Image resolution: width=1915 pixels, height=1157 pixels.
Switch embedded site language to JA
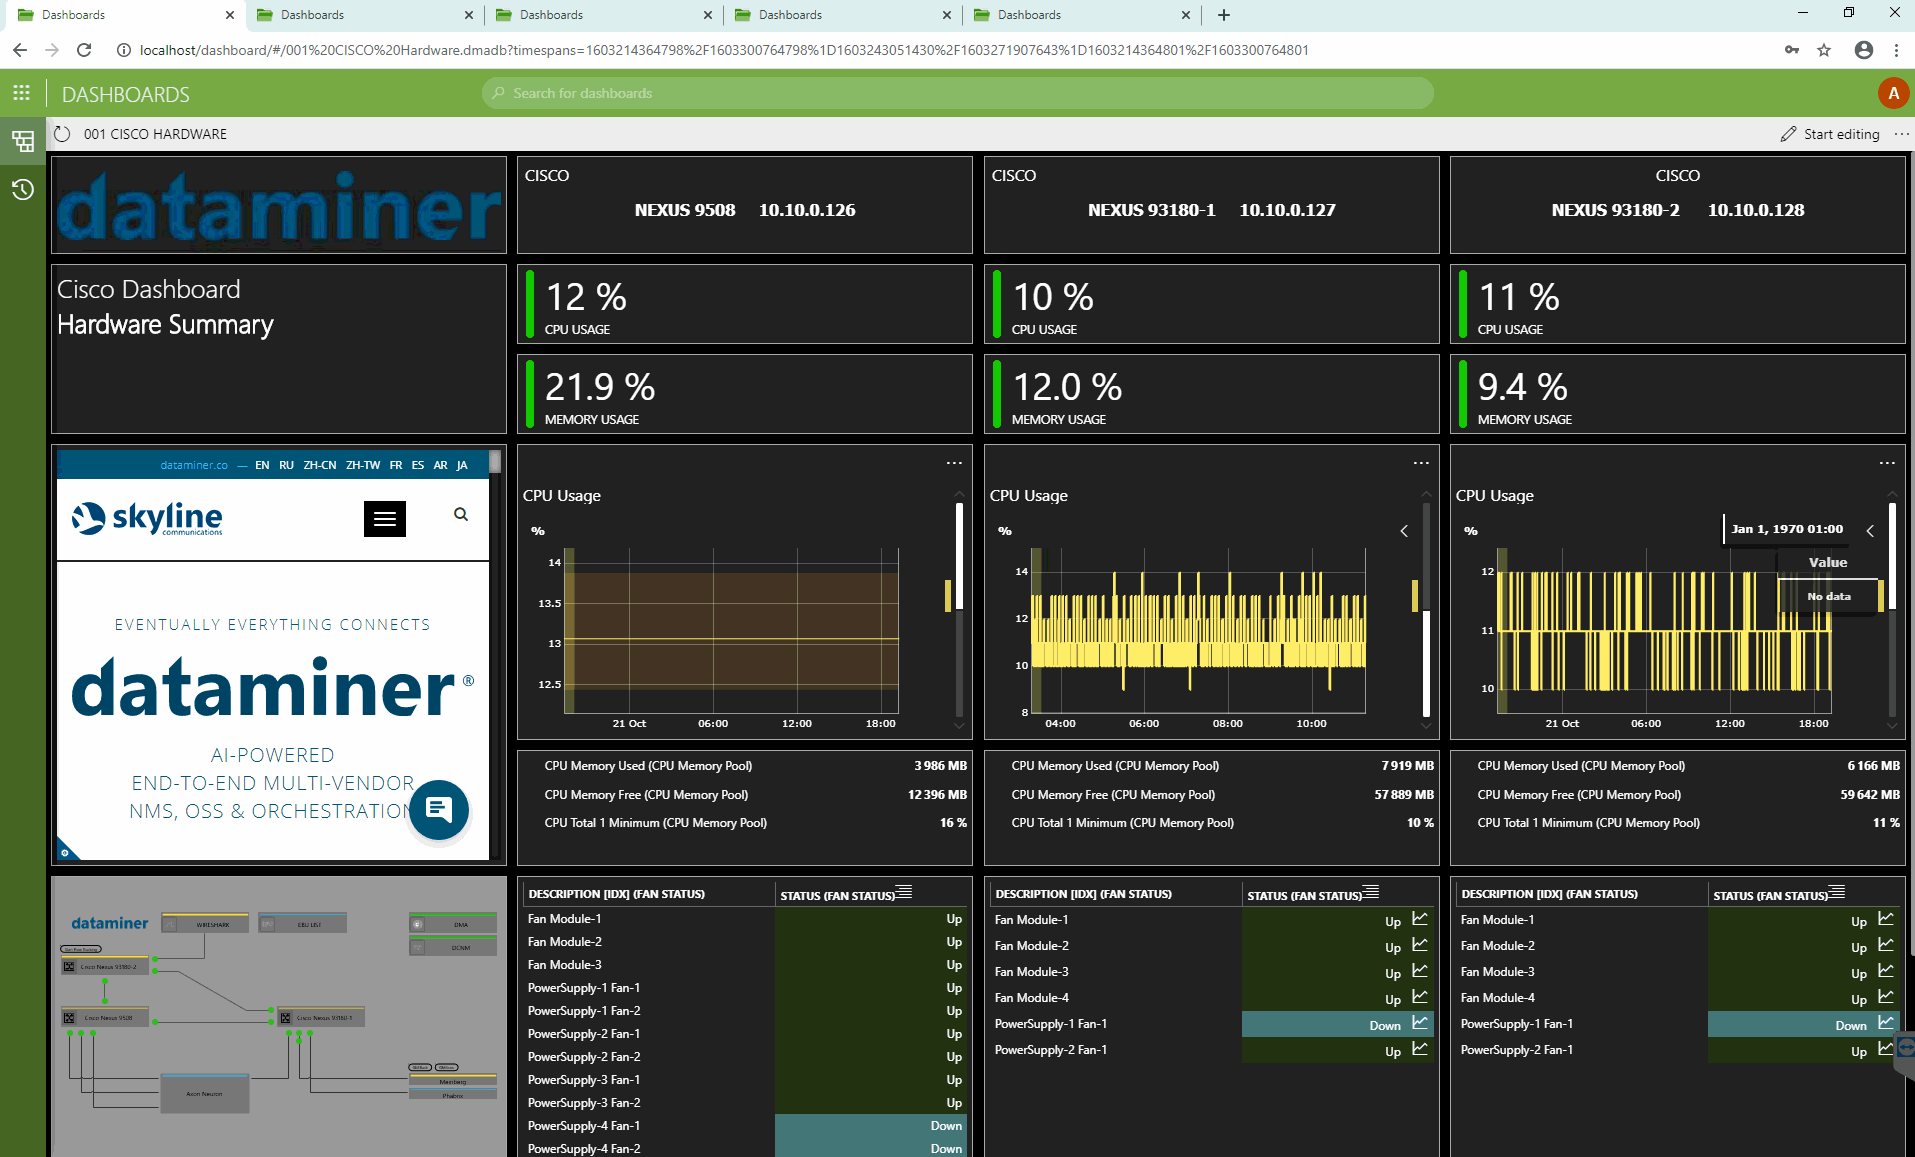(x=462, y=465)
